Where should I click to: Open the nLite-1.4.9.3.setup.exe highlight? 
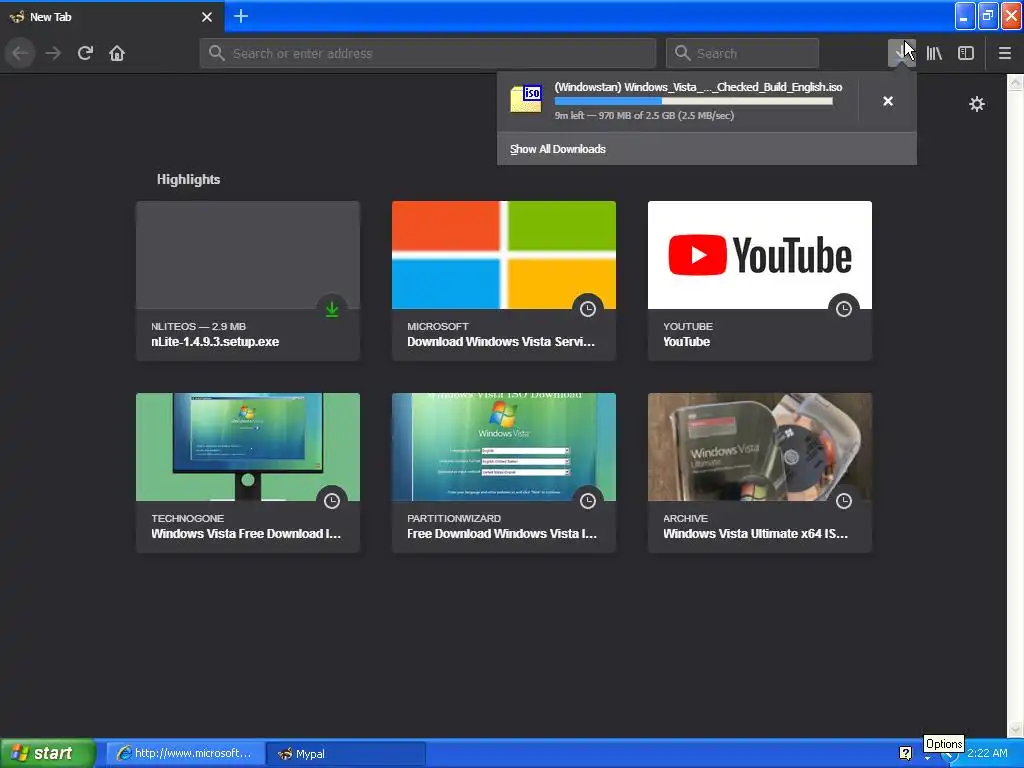pos(248,281)
